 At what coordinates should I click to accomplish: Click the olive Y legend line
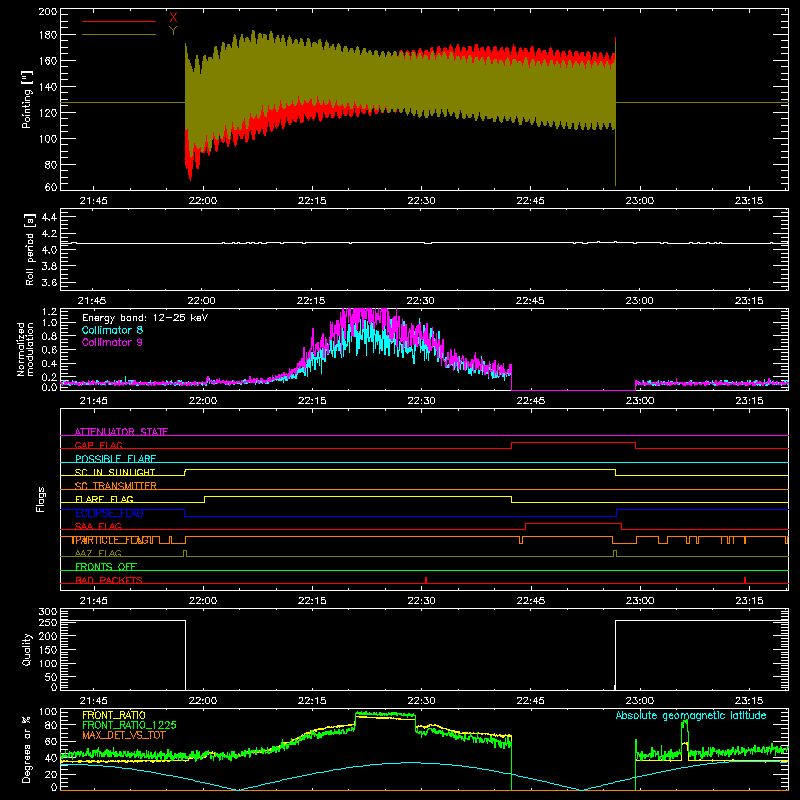point(119,35)
